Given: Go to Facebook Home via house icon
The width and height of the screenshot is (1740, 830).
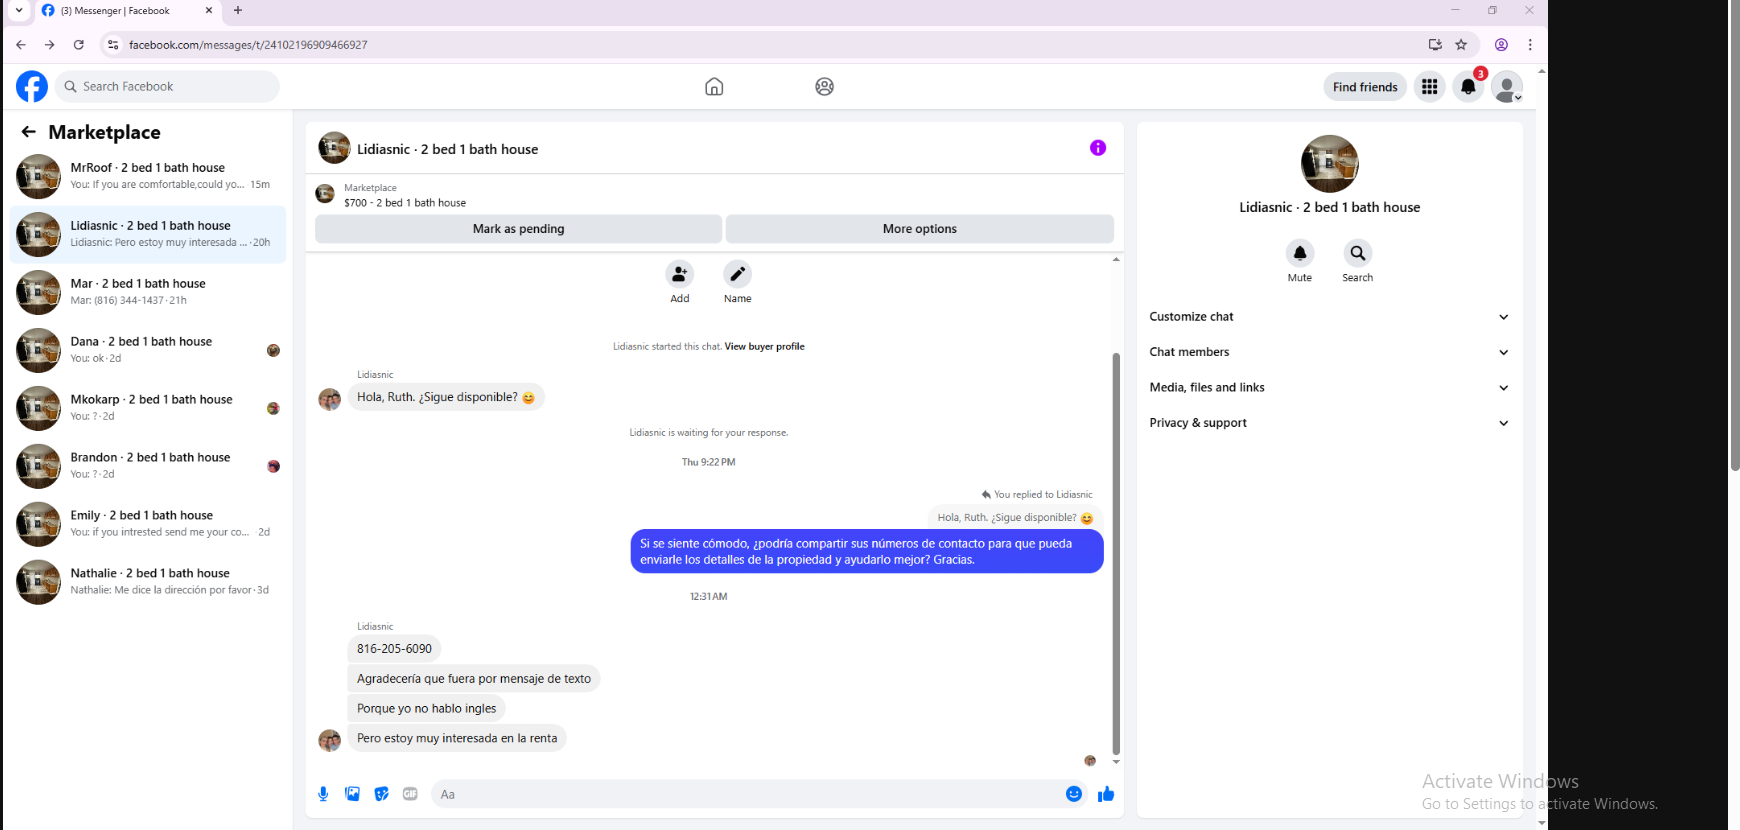Looking at the screenshot, I should [714, 87].
